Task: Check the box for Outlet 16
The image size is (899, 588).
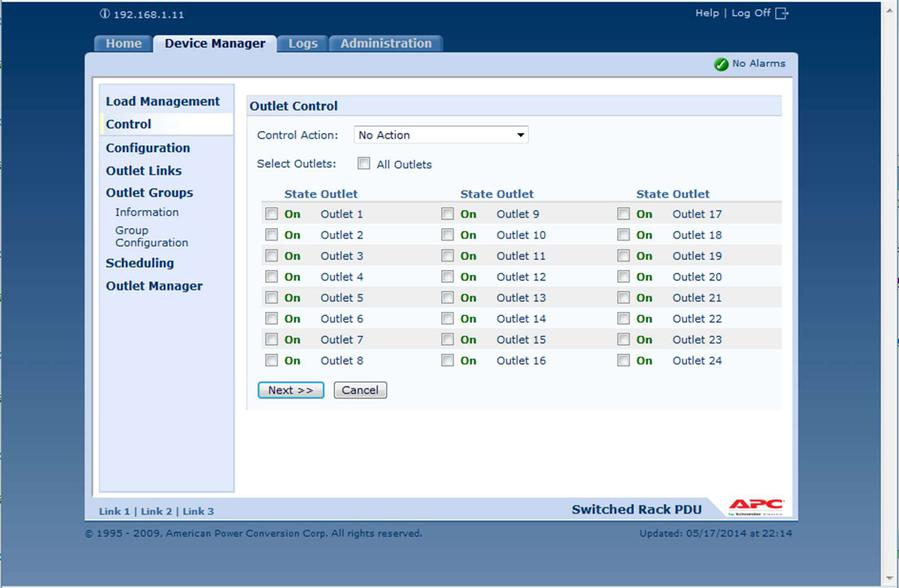Action: pos(447,361)
